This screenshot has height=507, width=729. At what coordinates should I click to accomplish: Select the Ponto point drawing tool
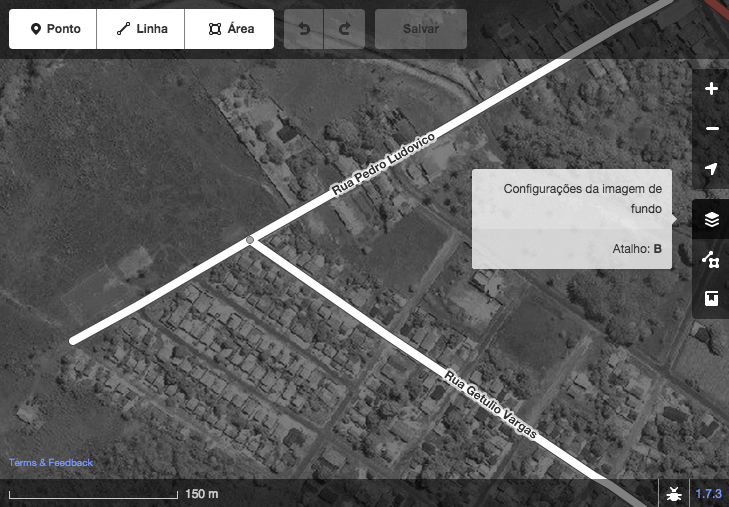click(53, 30)
